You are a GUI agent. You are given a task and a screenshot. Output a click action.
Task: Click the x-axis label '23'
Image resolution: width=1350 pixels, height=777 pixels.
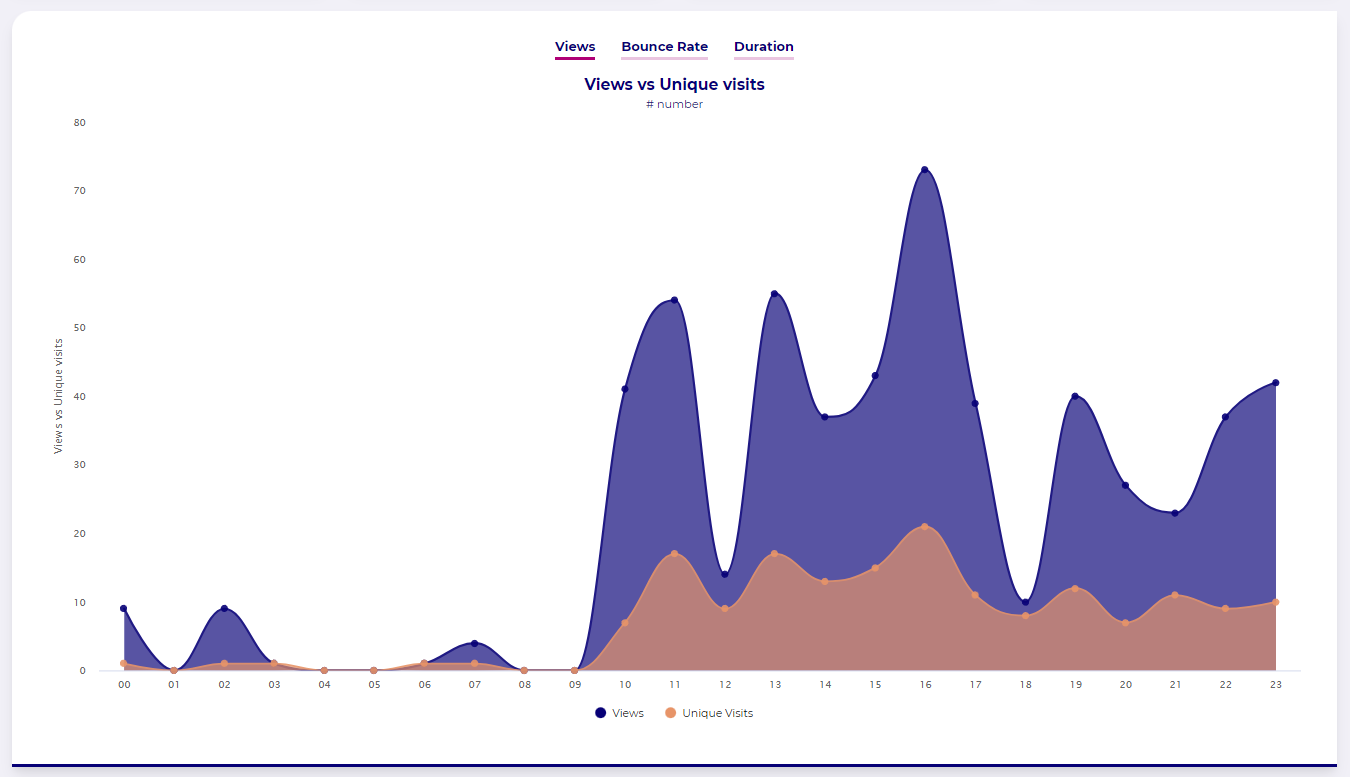pyautogui.click(x=1276, y=685)
